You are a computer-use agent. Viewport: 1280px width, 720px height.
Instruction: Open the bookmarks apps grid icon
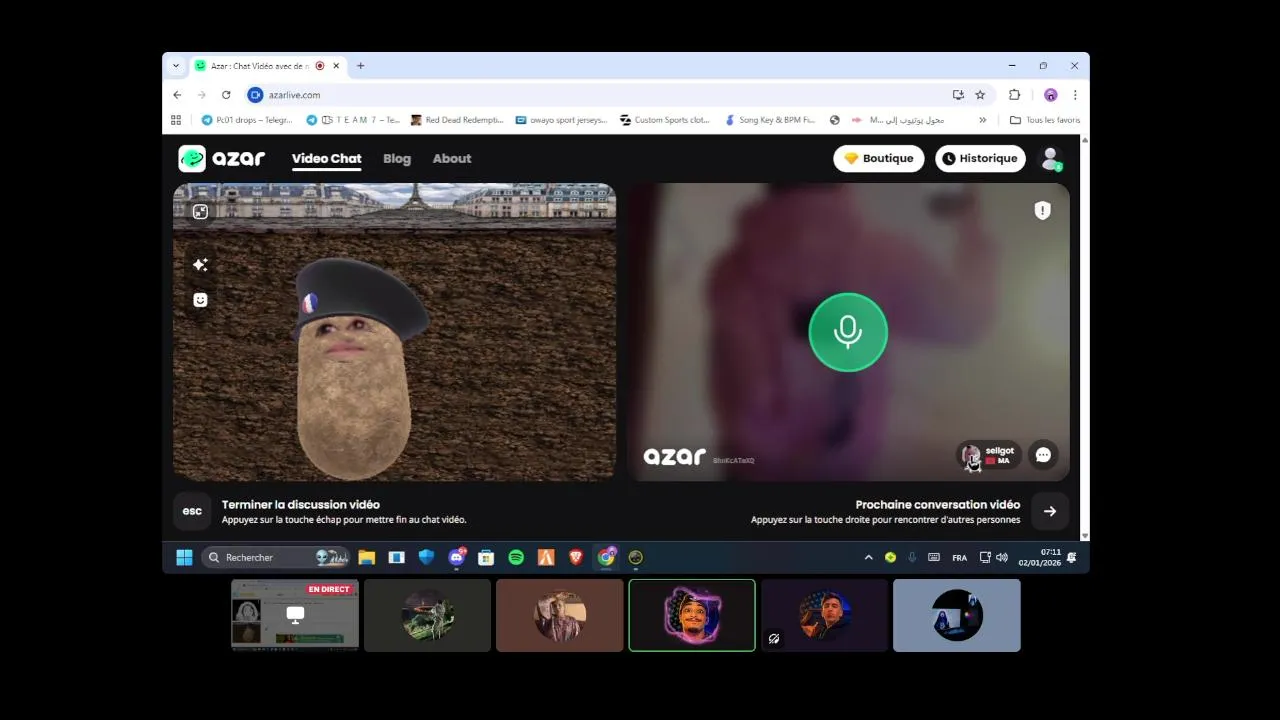point(176,120)
